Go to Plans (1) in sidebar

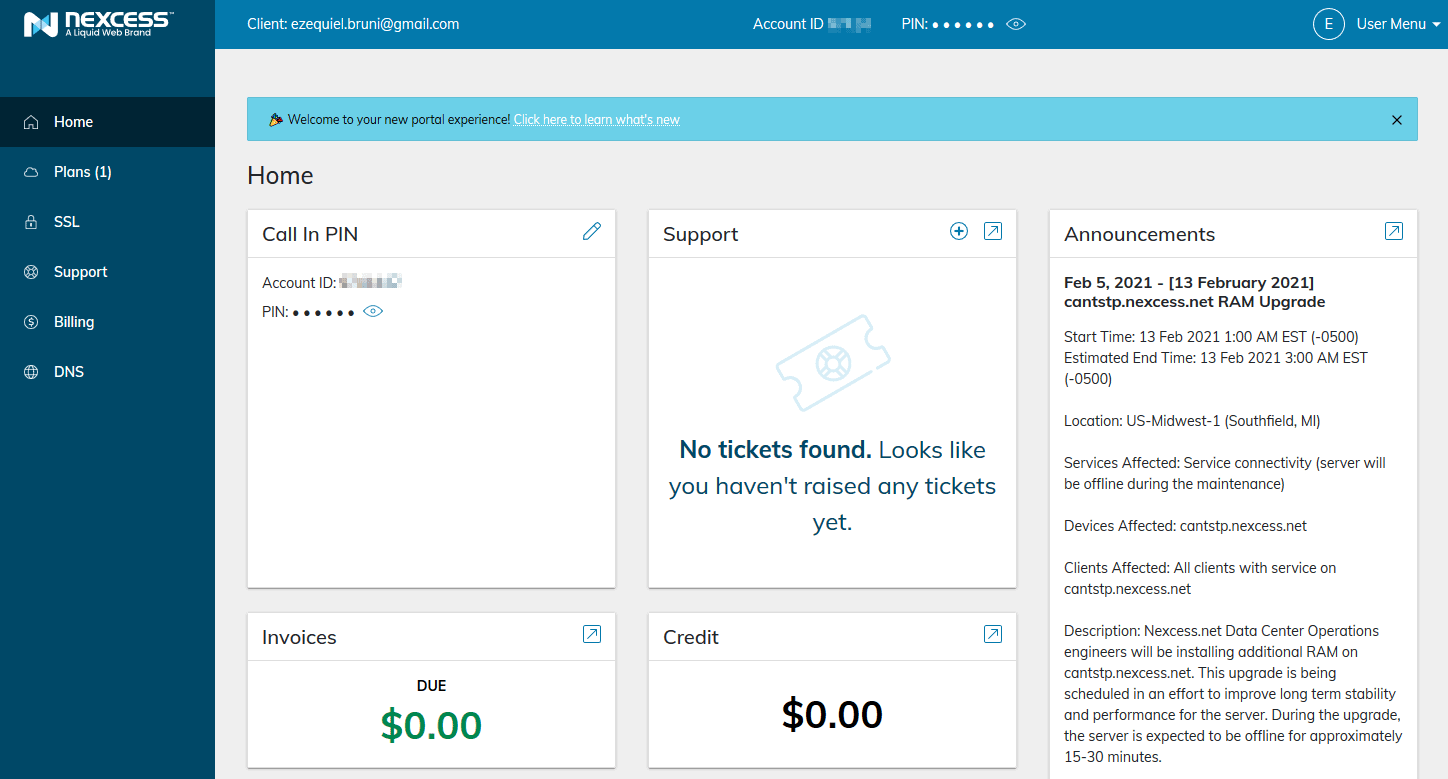click(83, 172)
